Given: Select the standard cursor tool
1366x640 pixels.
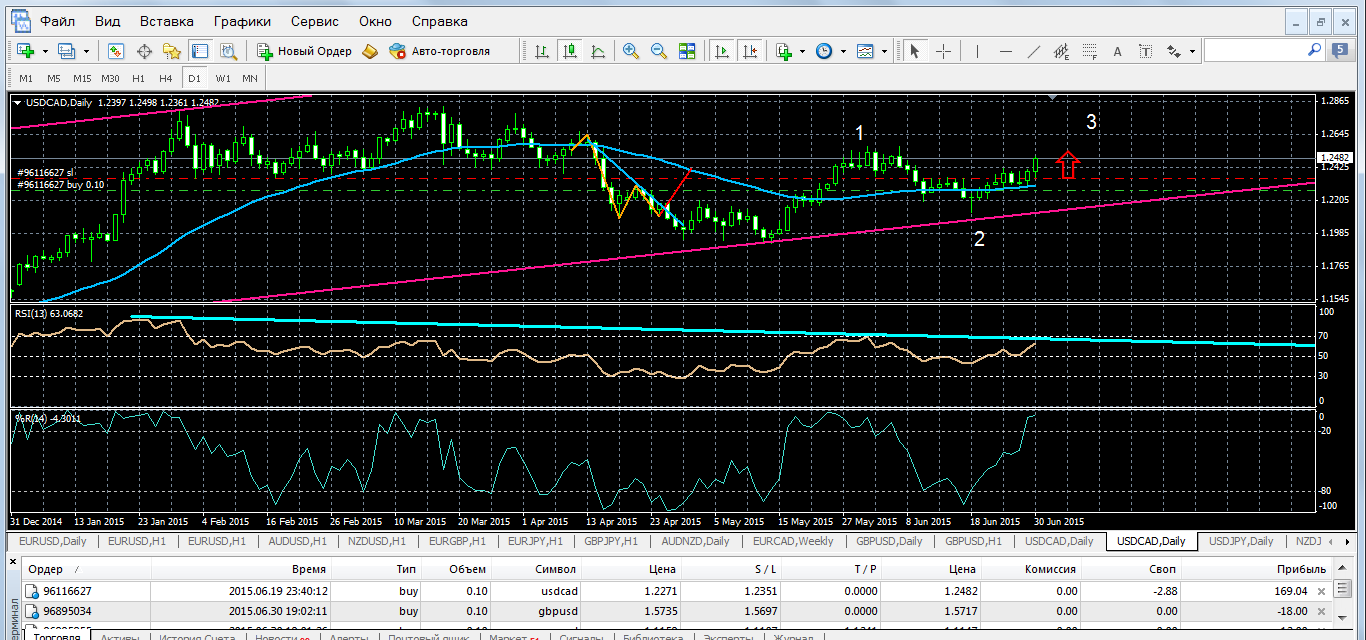Looking at the screenshot, I should click(x=914, y=51).
